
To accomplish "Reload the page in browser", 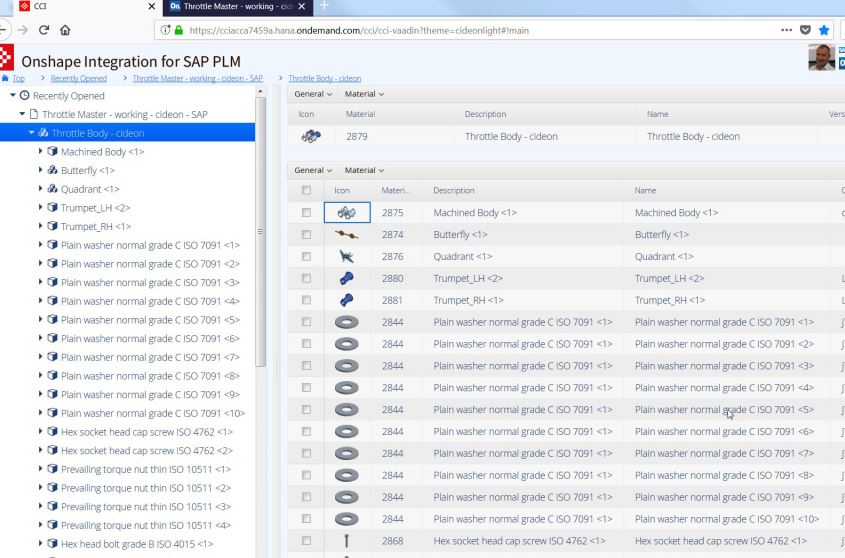I will tap(44, 30).
